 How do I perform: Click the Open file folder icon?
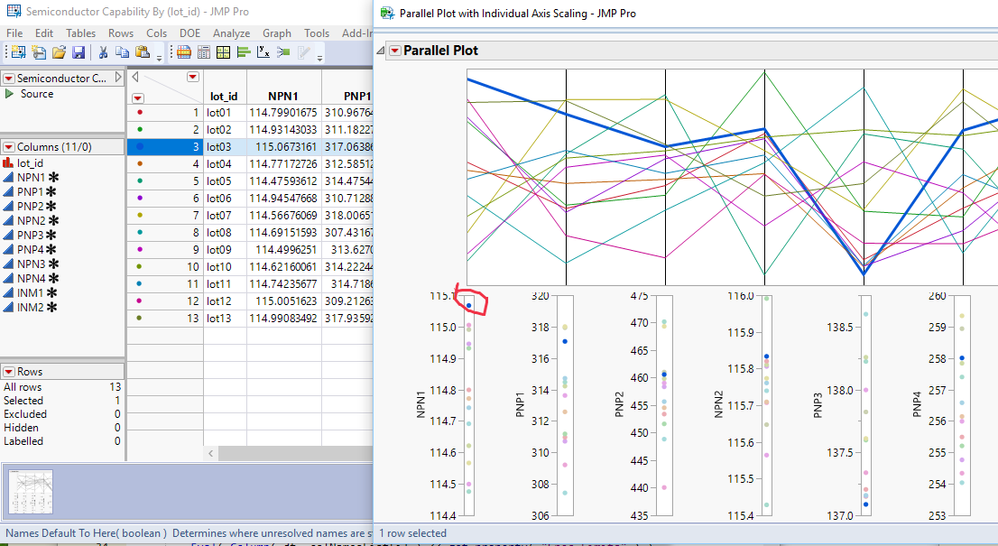pos(58,52)
